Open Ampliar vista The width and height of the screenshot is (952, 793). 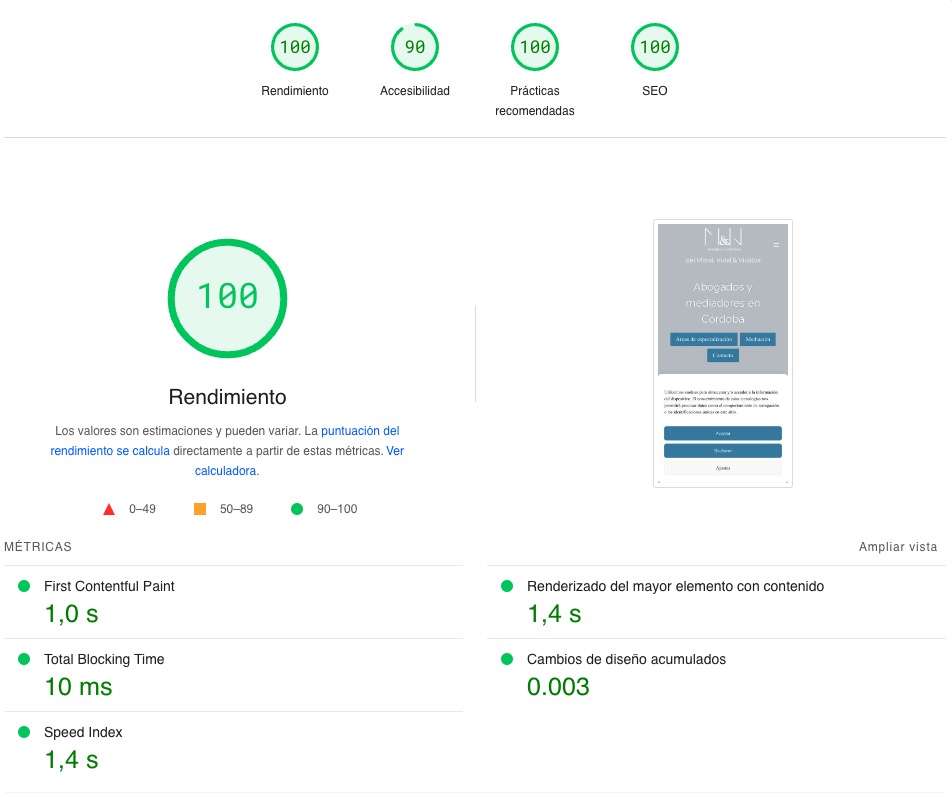[x=897, y=547]
